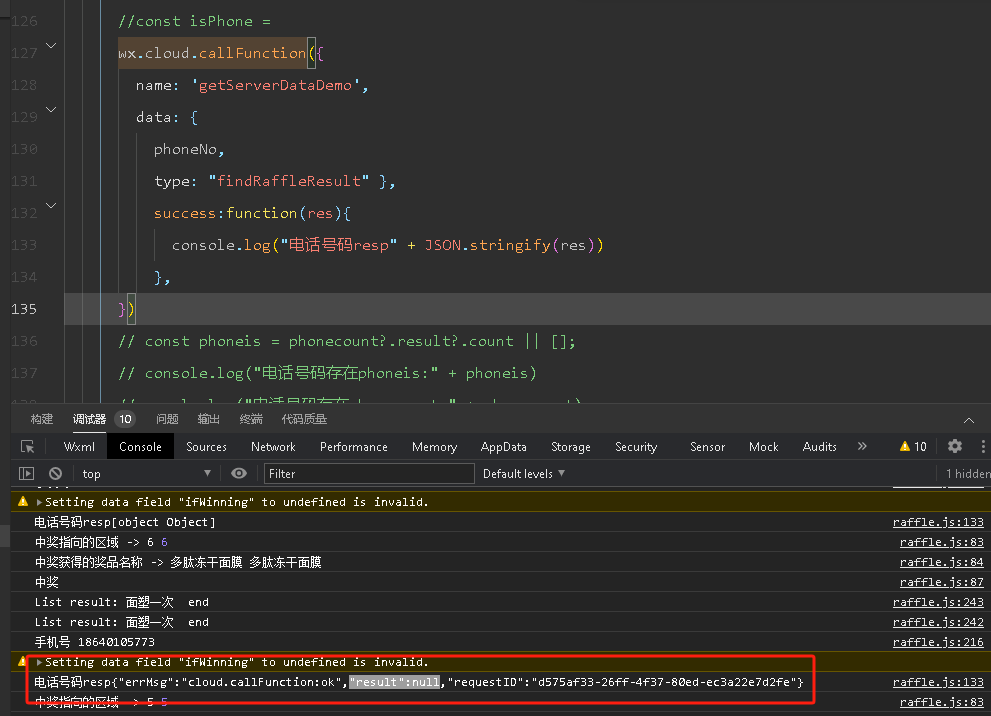Open the 构建 panel tab
Screen dimensions: 991x716
point(42,419)
